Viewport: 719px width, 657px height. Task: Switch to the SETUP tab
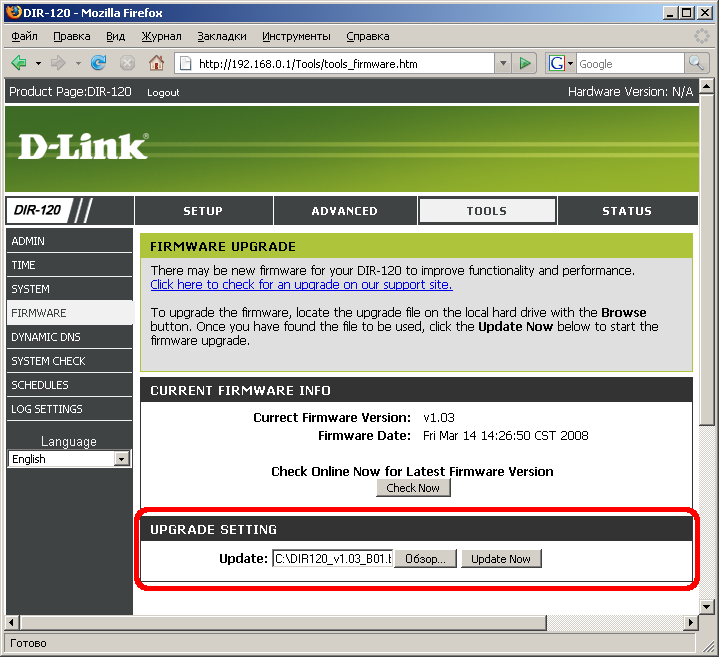tap(203, 211)
